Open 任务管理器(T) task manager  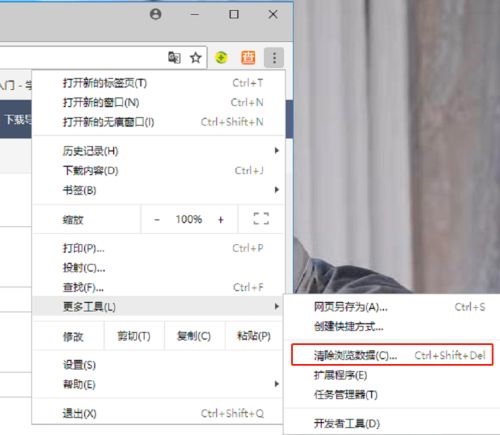(x=393, y=395)
